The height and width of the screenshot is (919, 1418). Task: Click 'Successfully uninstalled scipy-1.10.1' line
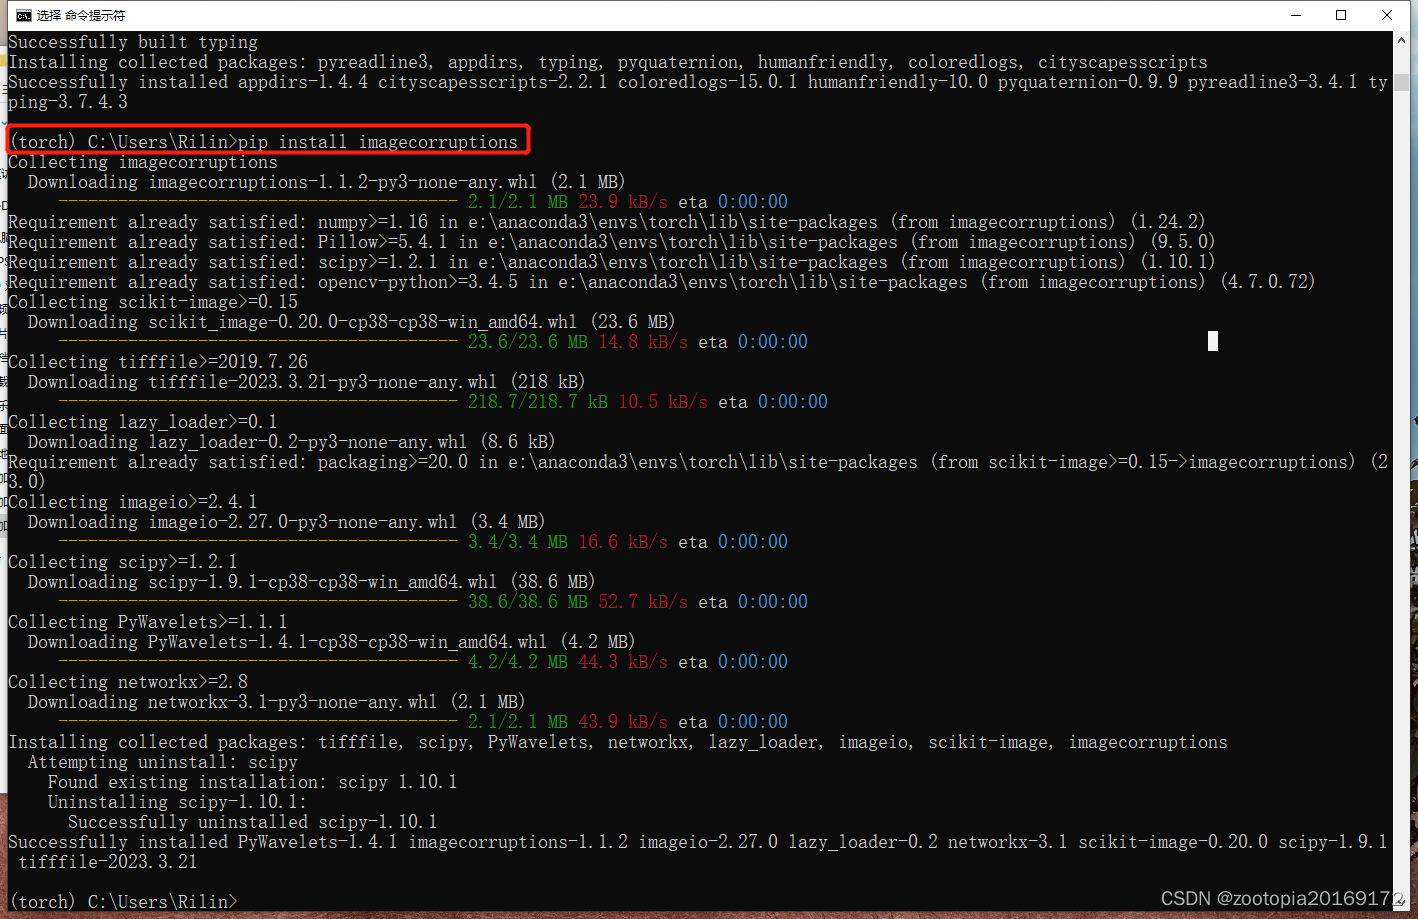click(x=253, y=822)
